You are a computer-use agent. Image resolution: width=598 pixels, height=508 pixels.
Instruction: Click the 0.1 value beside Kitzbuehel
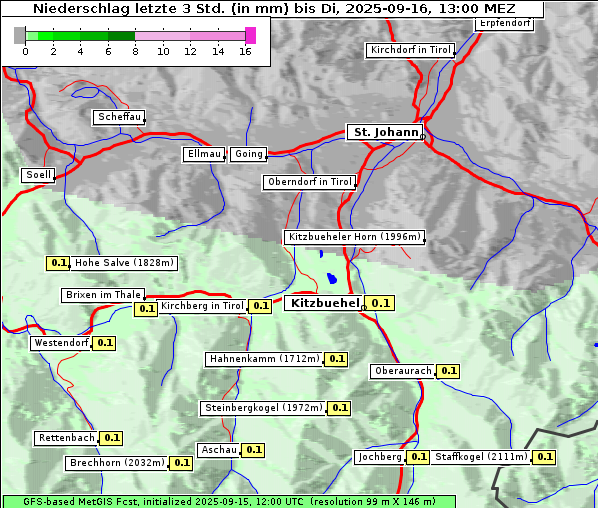(x=379, y=303)
